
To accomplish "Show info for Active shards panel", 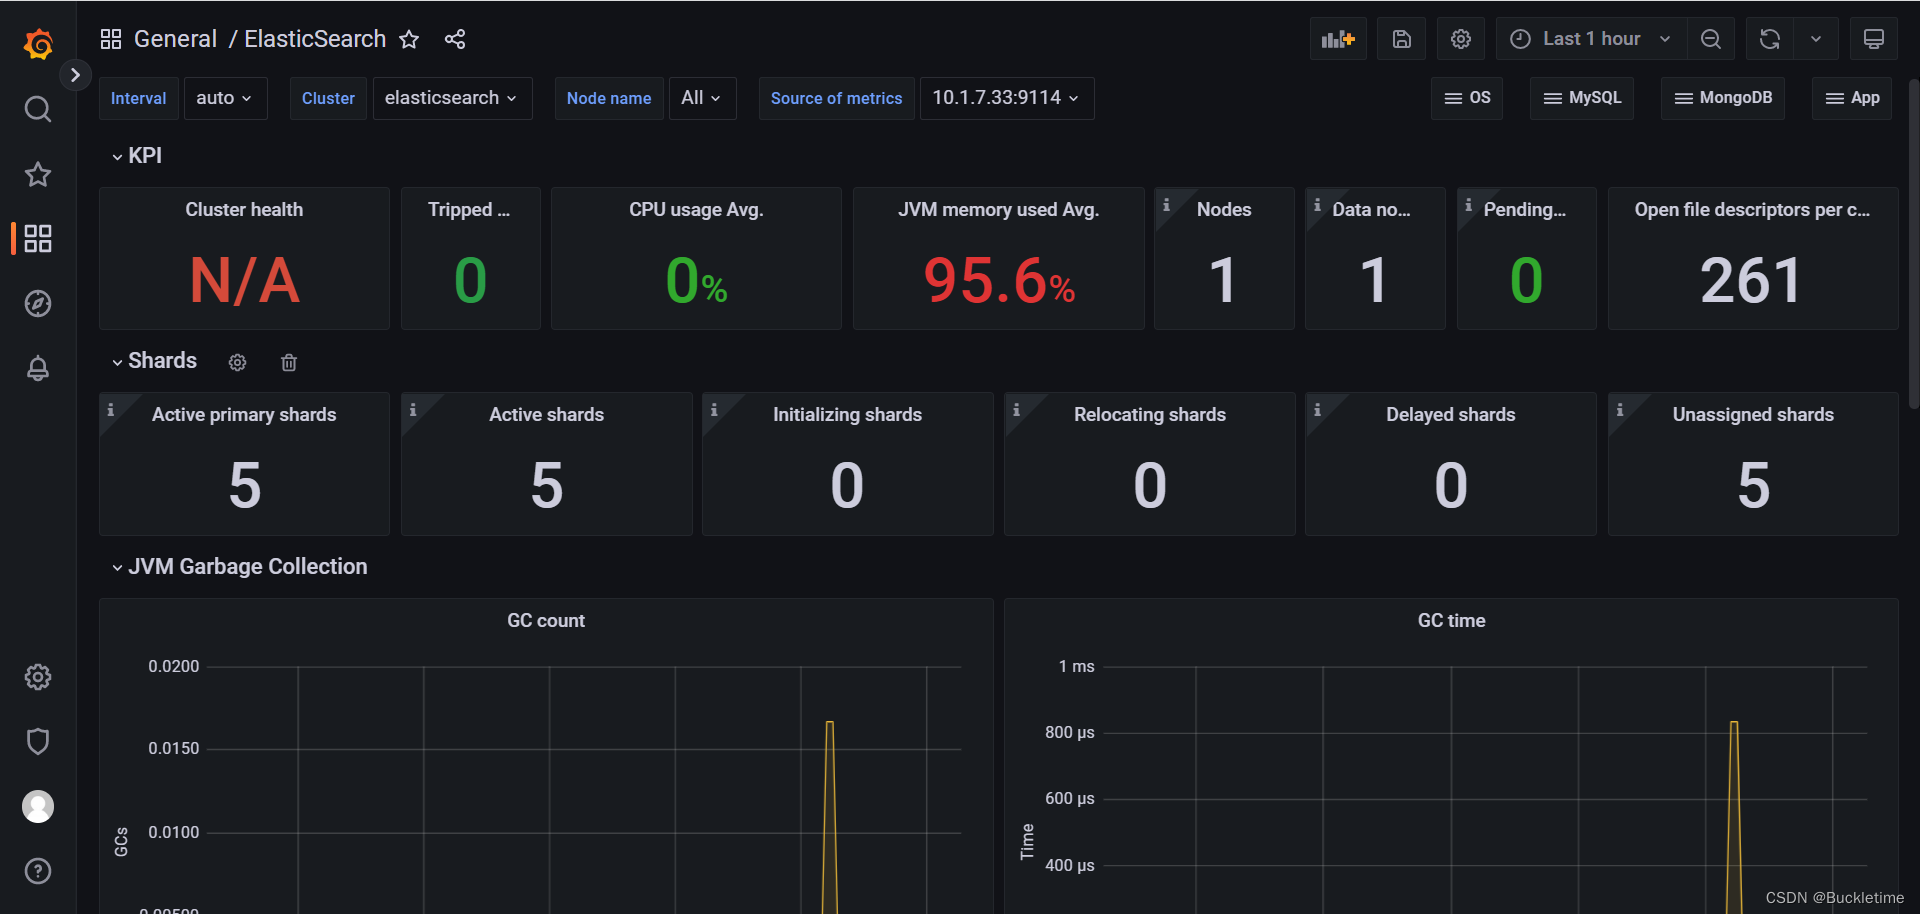I will tap(413, 409).
